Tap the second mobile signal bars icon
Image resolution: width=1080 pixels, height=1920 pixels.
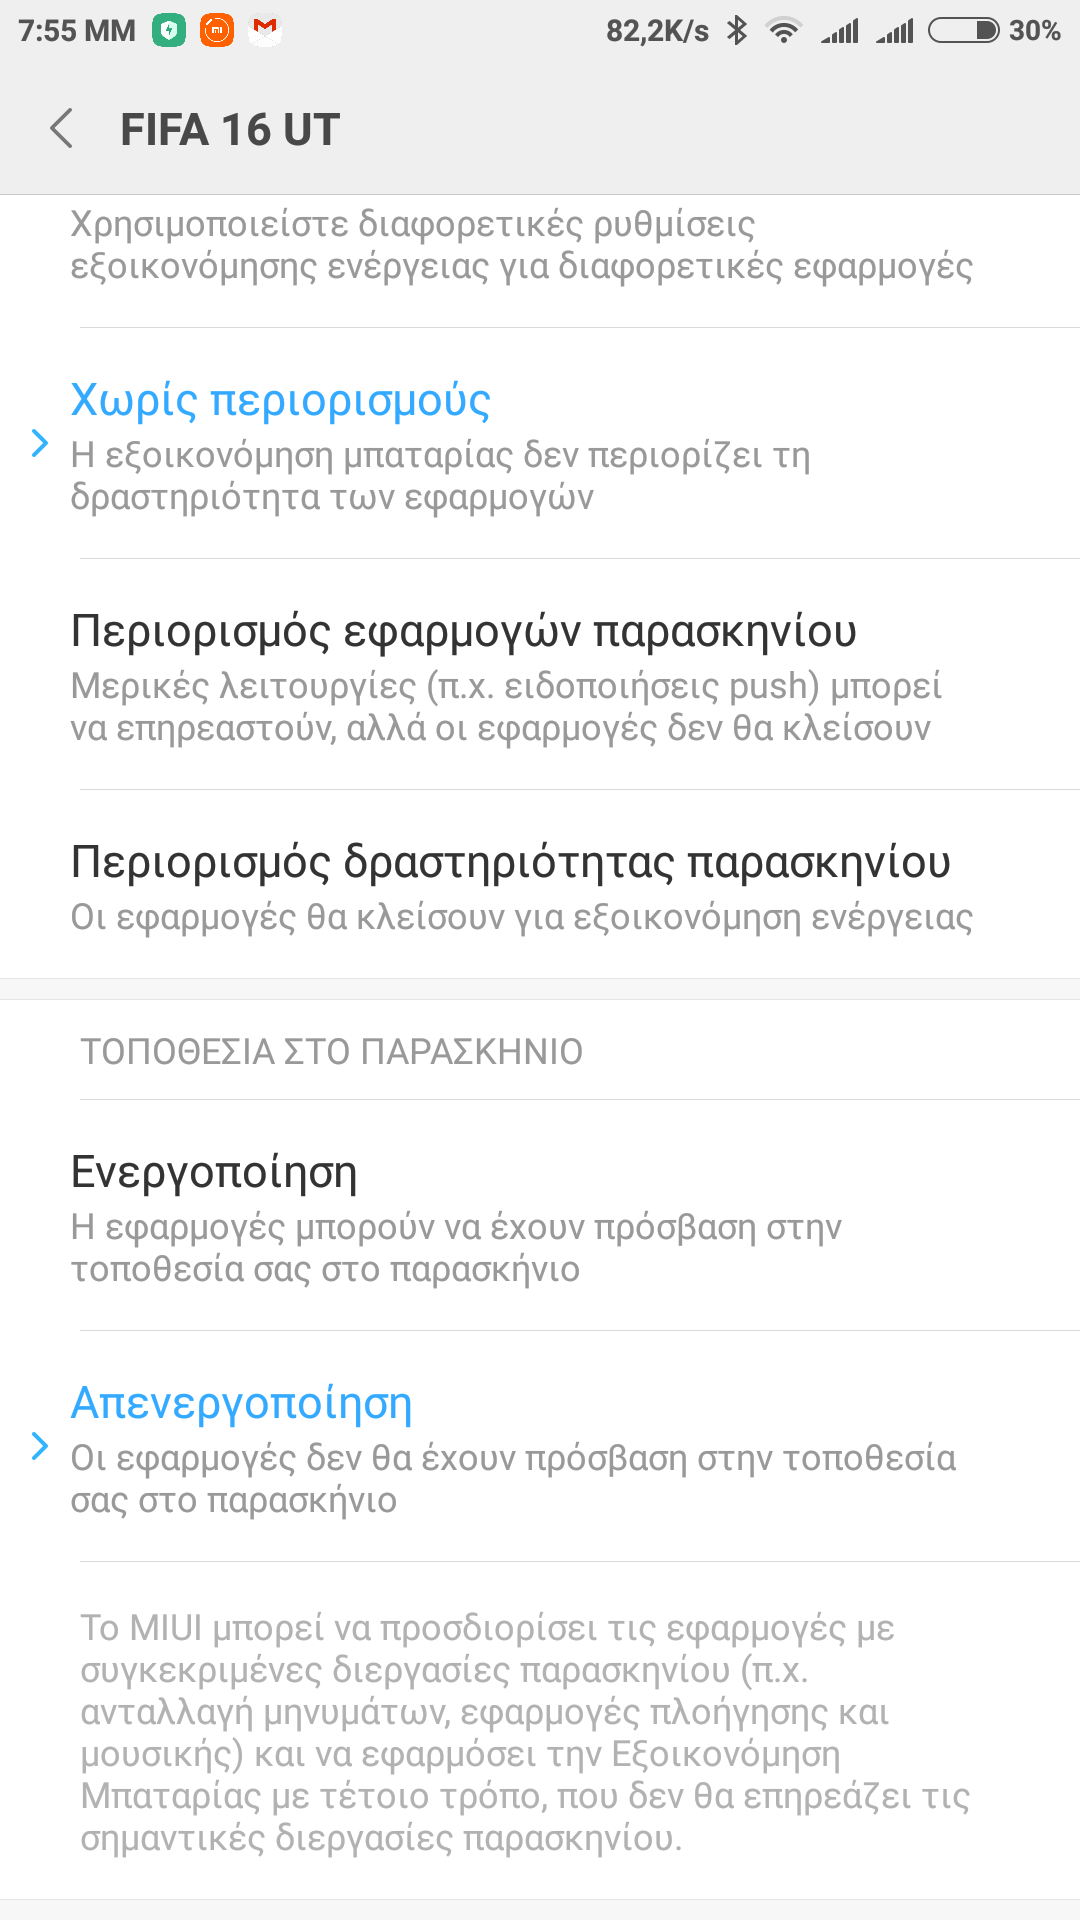(895, 31)
